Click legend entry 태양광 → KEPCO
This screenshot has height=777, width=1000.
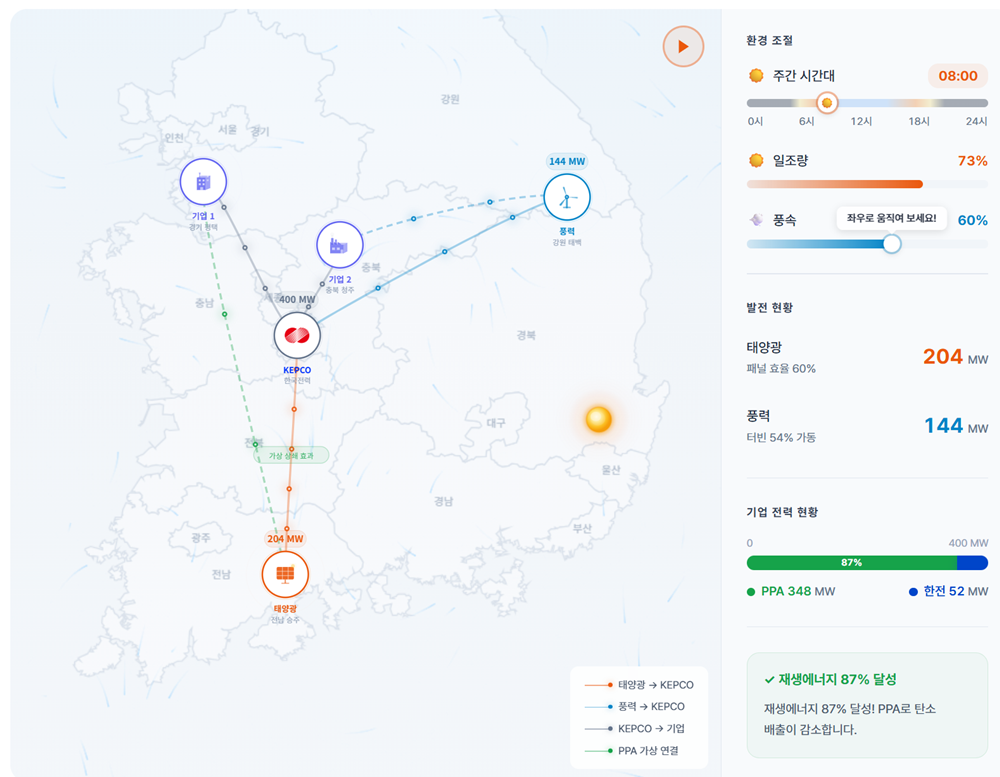click(x=639, y=685)
